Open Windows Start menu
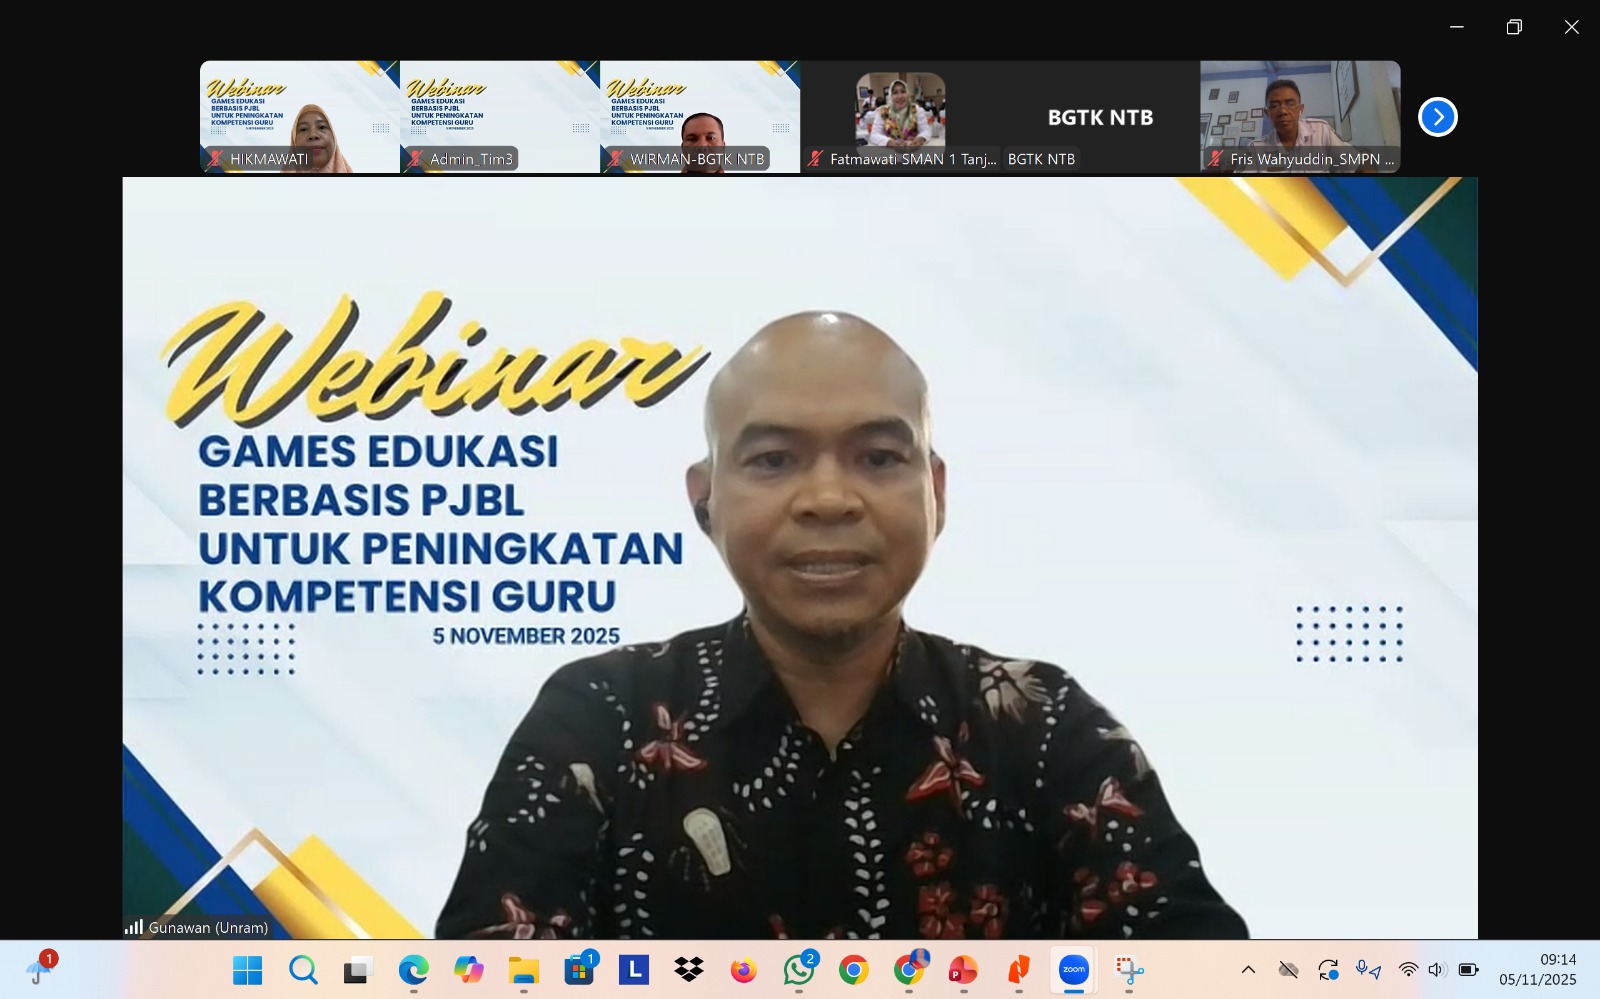Image resolution: width=1600 pixels, height=999 pixels. click(247, 970)
